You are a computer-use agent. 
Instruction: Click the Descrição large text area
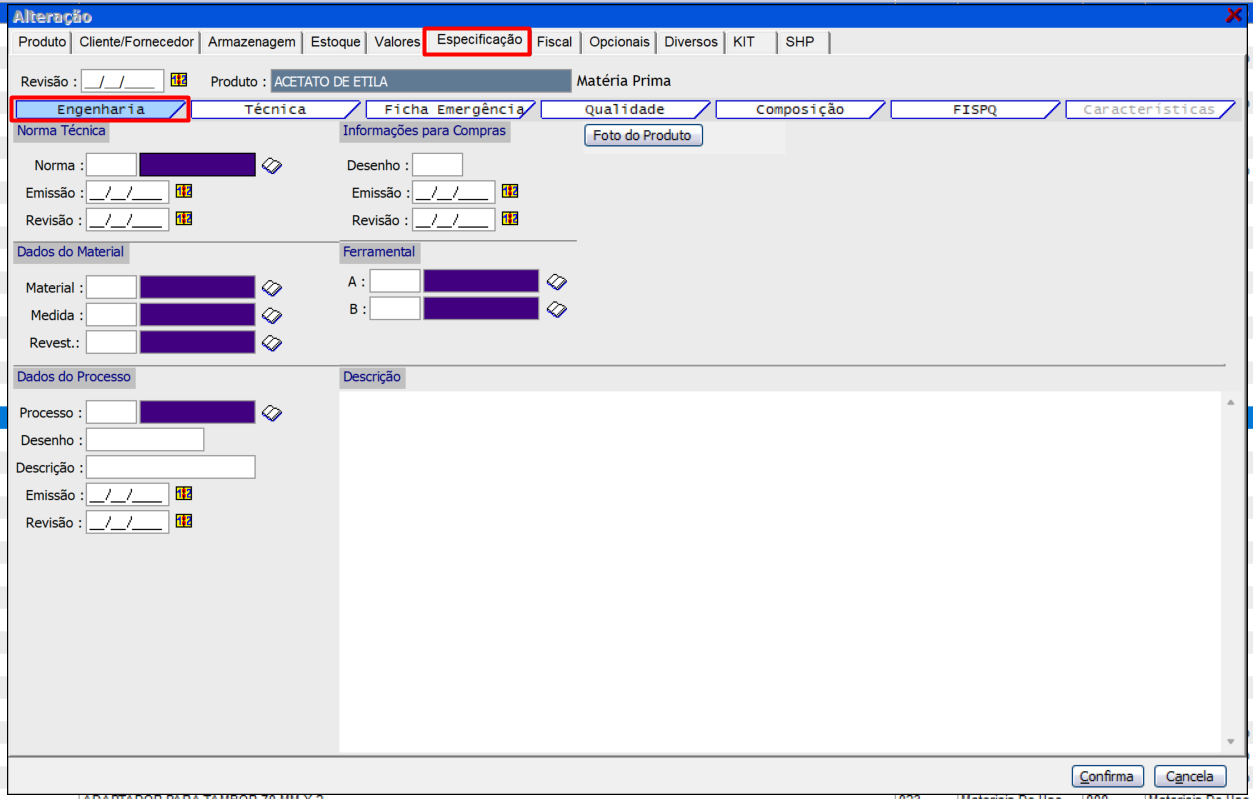(780, 570)
